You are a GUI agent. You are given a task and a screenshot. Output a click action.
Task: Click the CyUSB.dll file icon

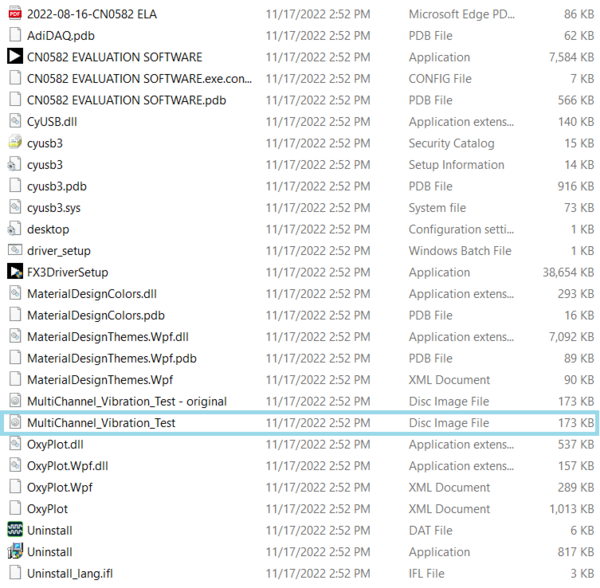click(x=15, y=121)
